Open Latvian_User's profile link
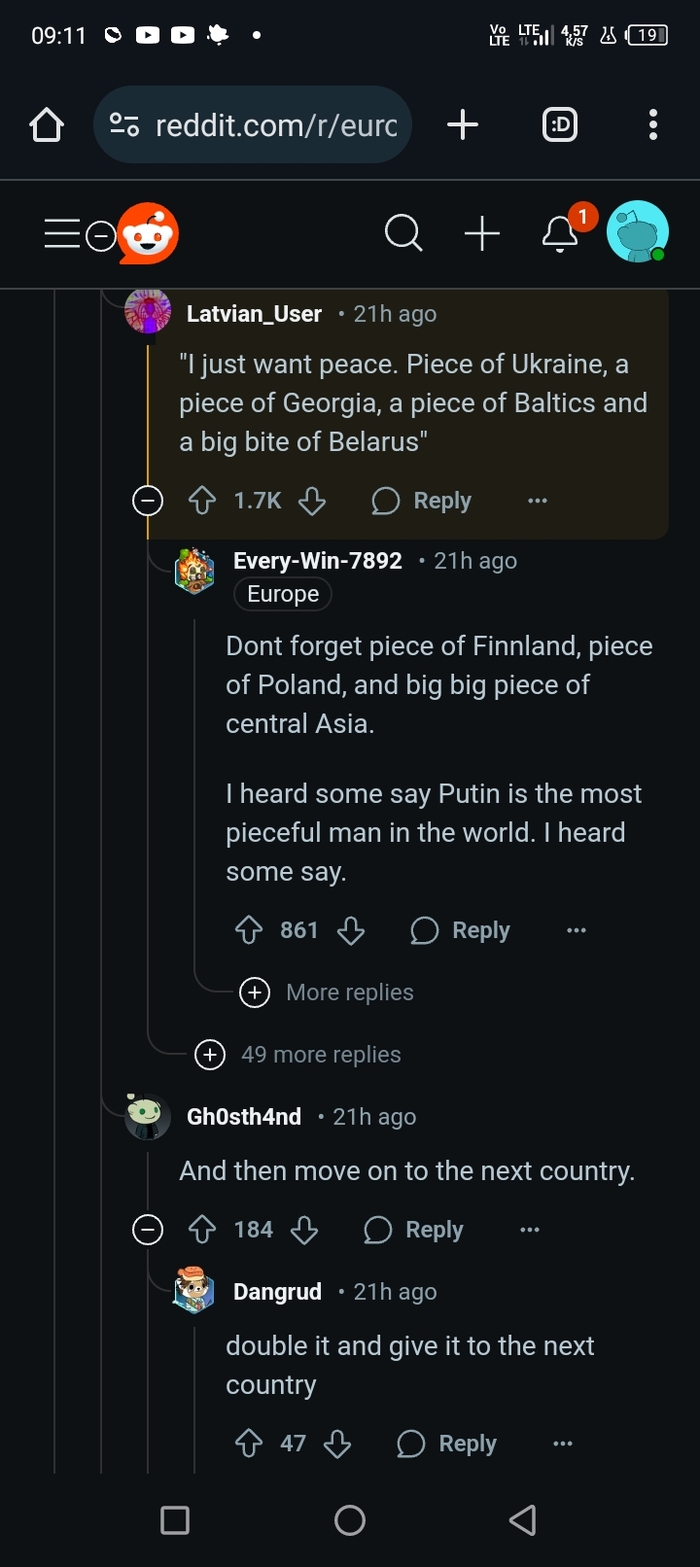Screen dimensions: 700x1567 pos(252,313)
